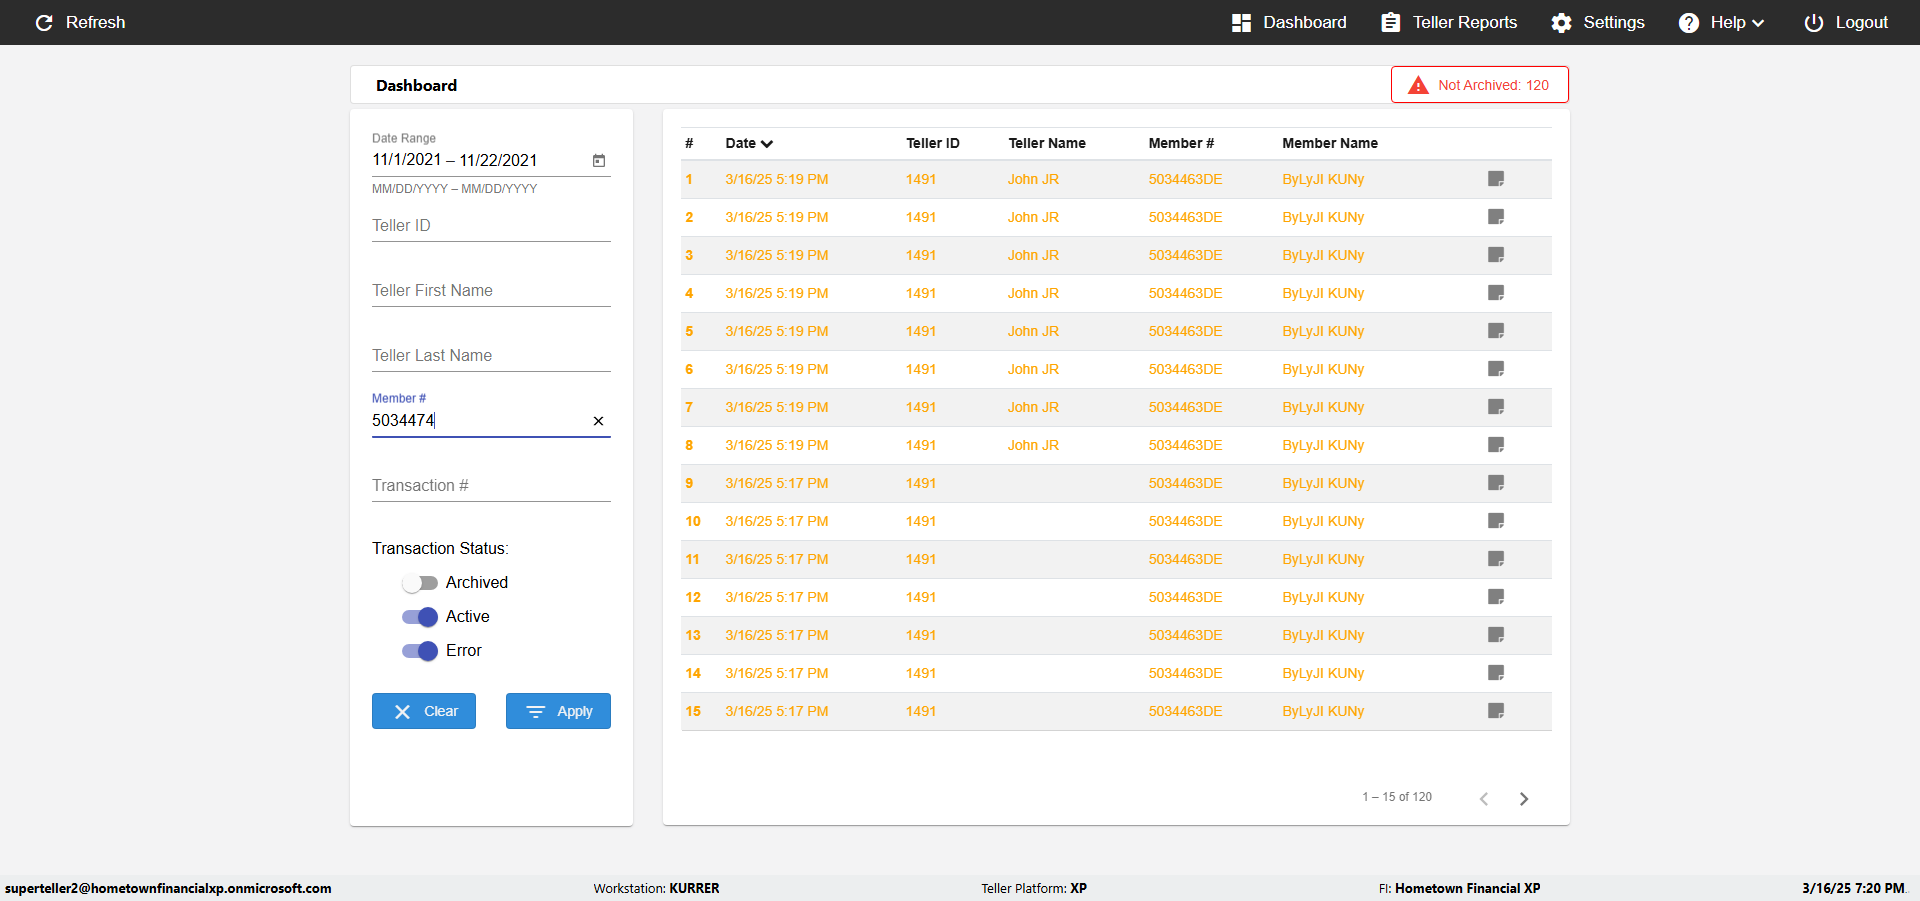The image size is (1920, 901).
Task: Open Settings from top menu
Action: point(1598,22)
